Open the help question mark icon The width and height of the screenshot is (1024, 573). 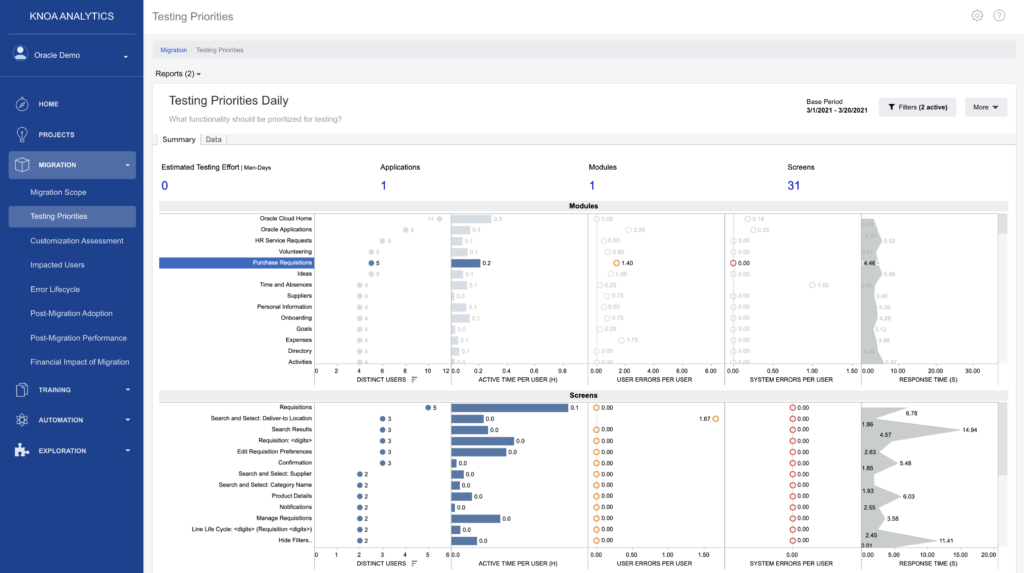999,16
